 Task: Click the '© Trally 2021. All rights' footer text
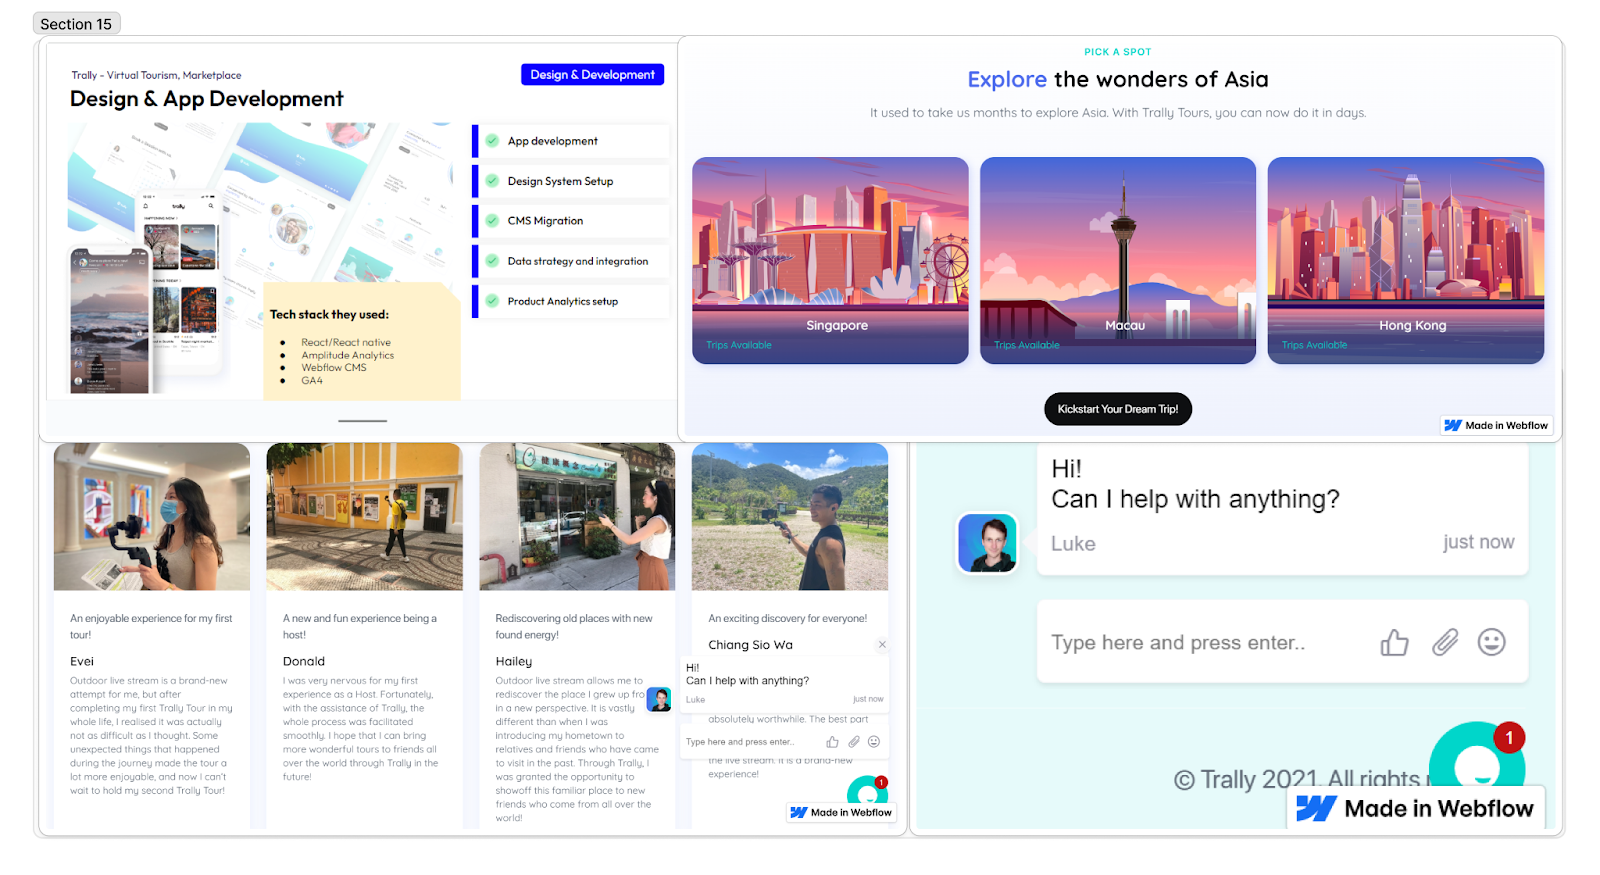pos(1297,779)
